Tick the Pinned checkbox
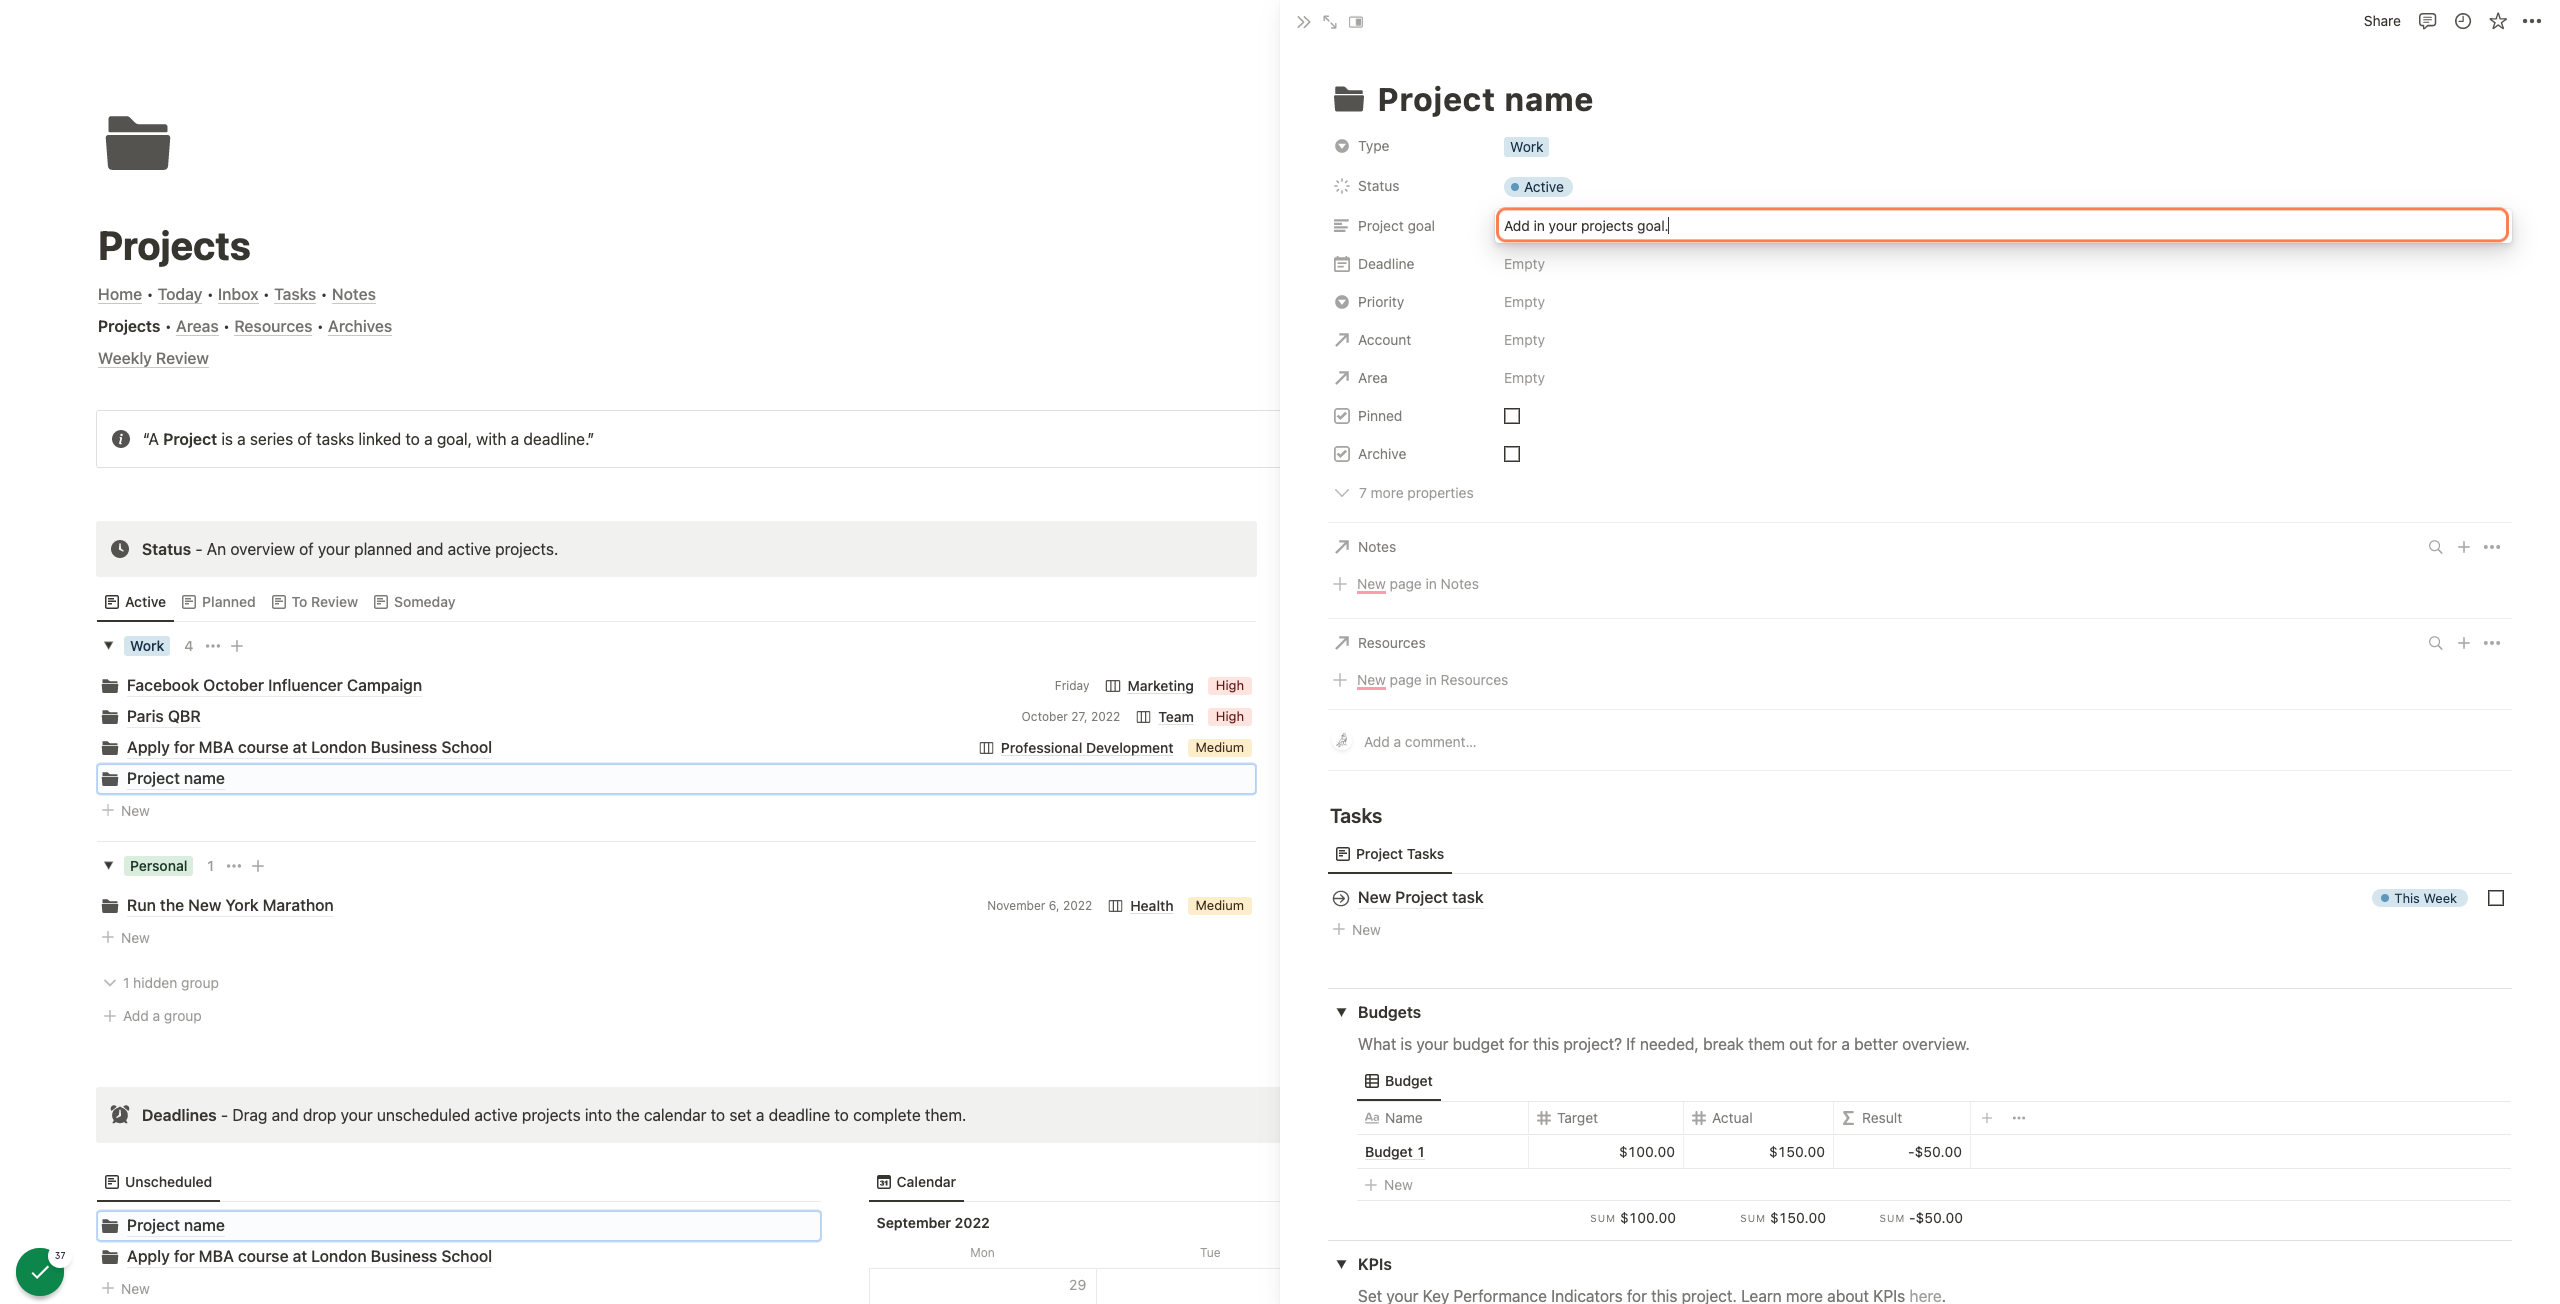This screenshot has width=2560, height=1304. [x=1512, y=416]
